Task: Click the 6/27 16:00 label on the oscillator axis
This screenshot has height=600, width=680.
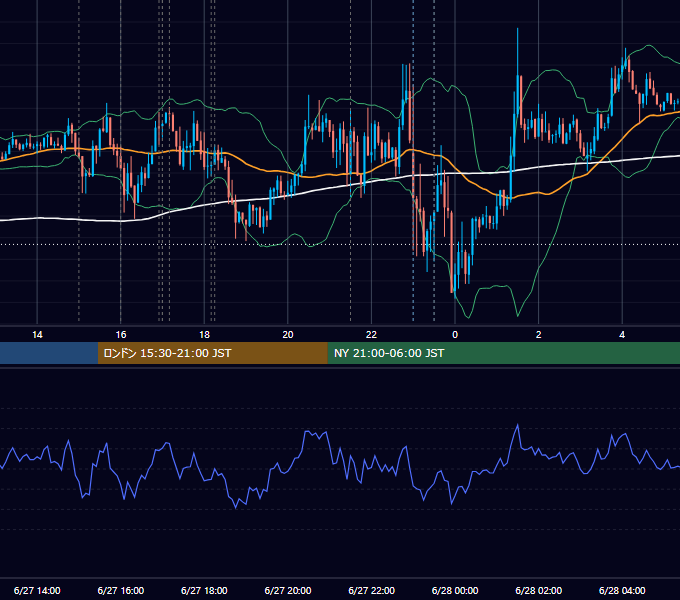Action: click(x=121, y=590)
